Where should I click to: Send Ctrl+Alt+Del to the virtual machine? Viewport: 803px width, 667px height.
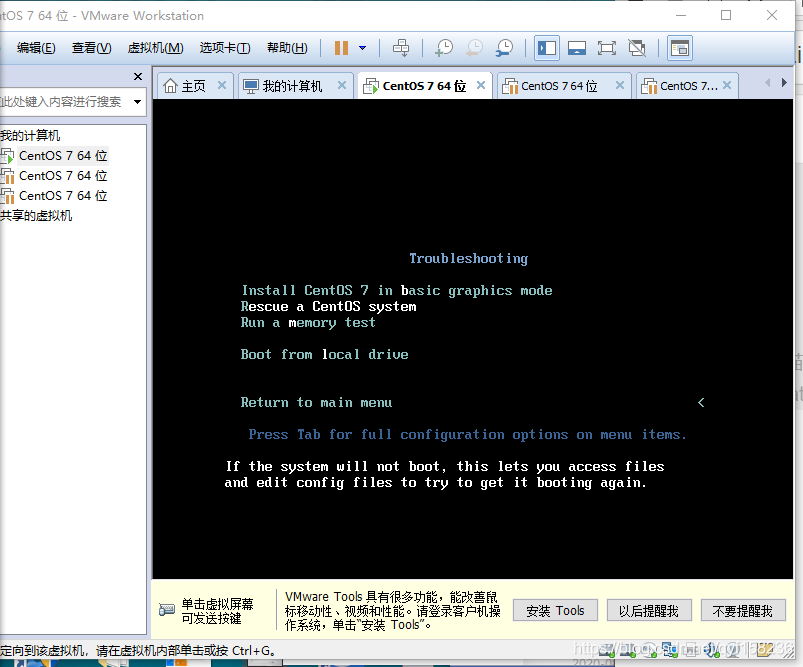(x=401, y=48)
